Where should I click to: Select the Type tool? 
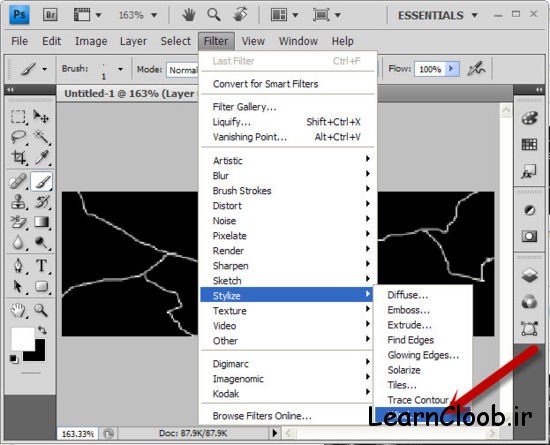41,266
